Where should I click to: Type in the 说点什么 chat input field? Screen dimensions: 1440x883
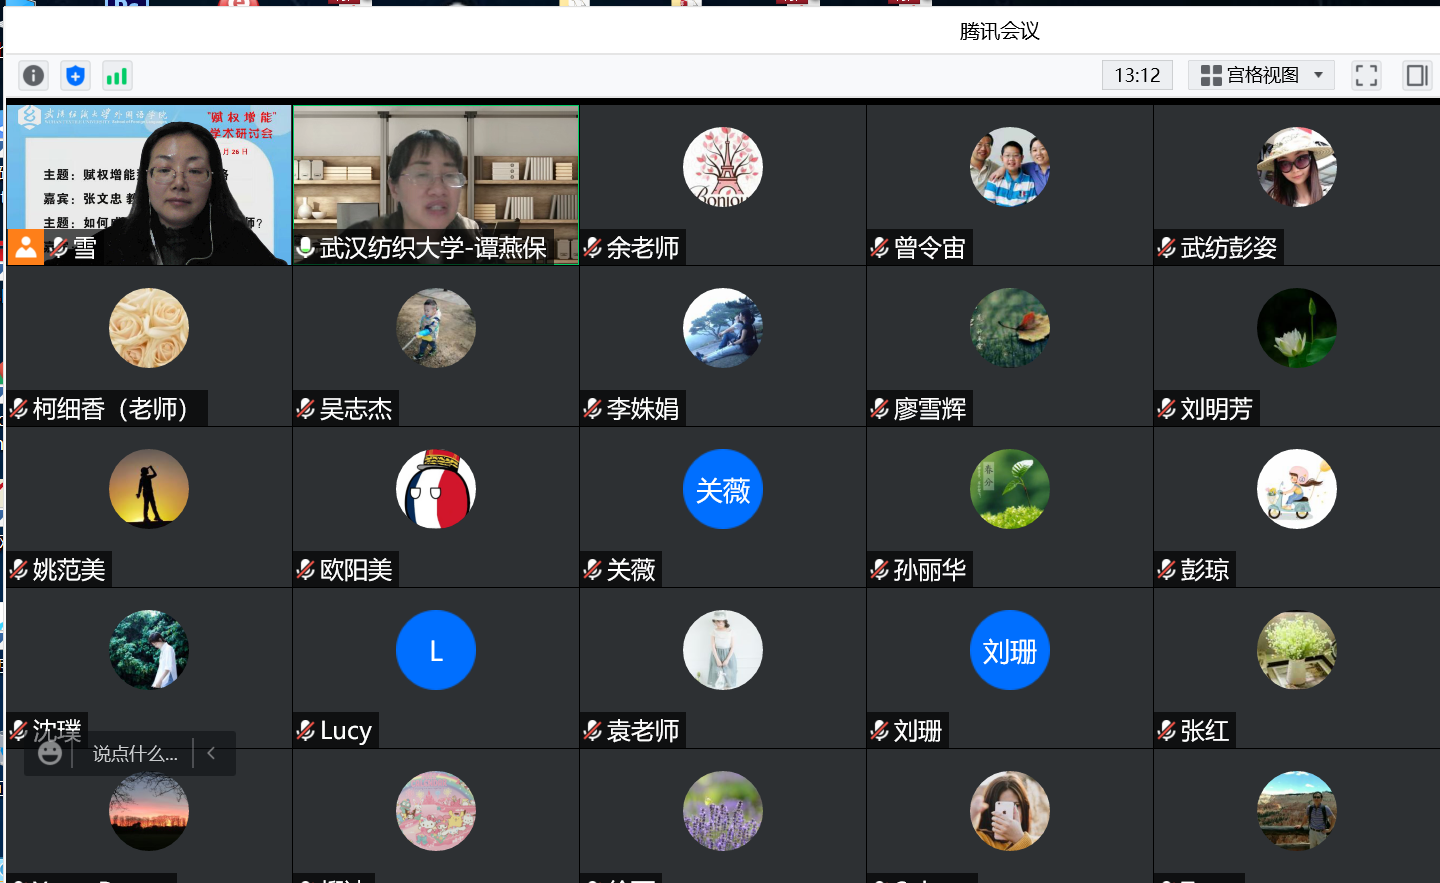pyautogui.click(x=135, y=754)
